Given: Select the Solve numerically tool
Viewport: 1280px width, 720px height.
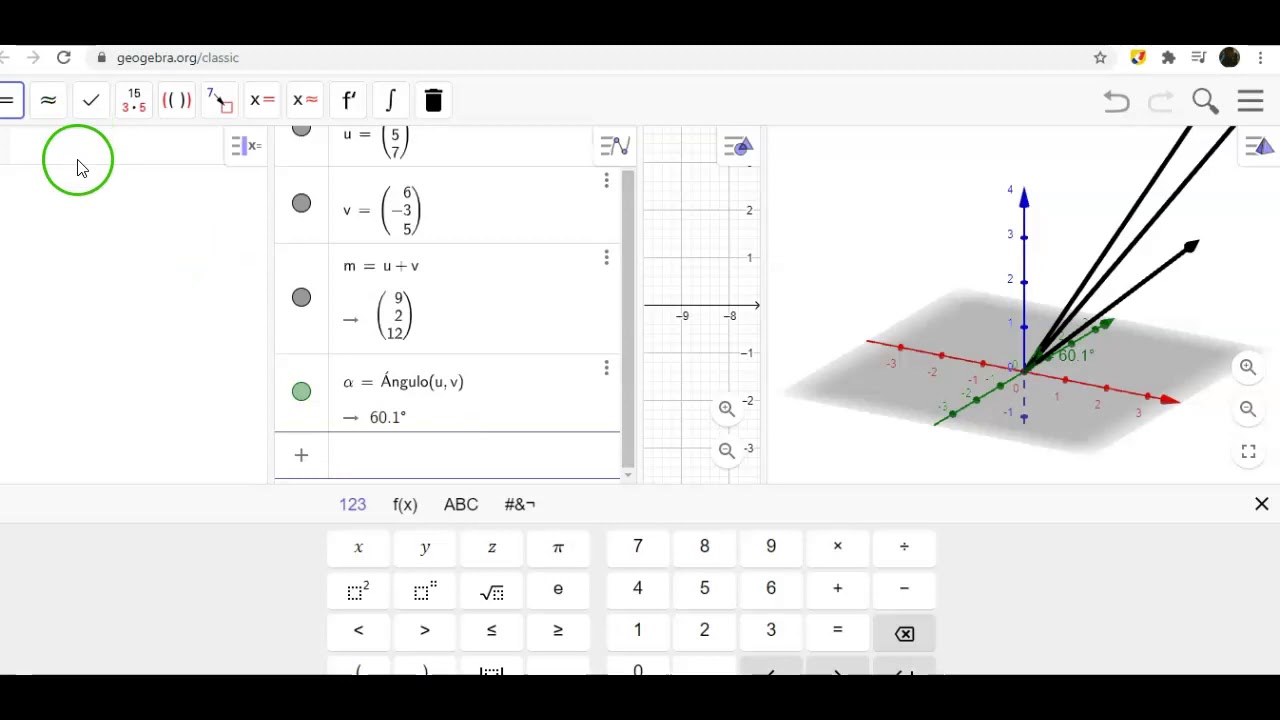Looking at the screenshot, I should 305,100.
